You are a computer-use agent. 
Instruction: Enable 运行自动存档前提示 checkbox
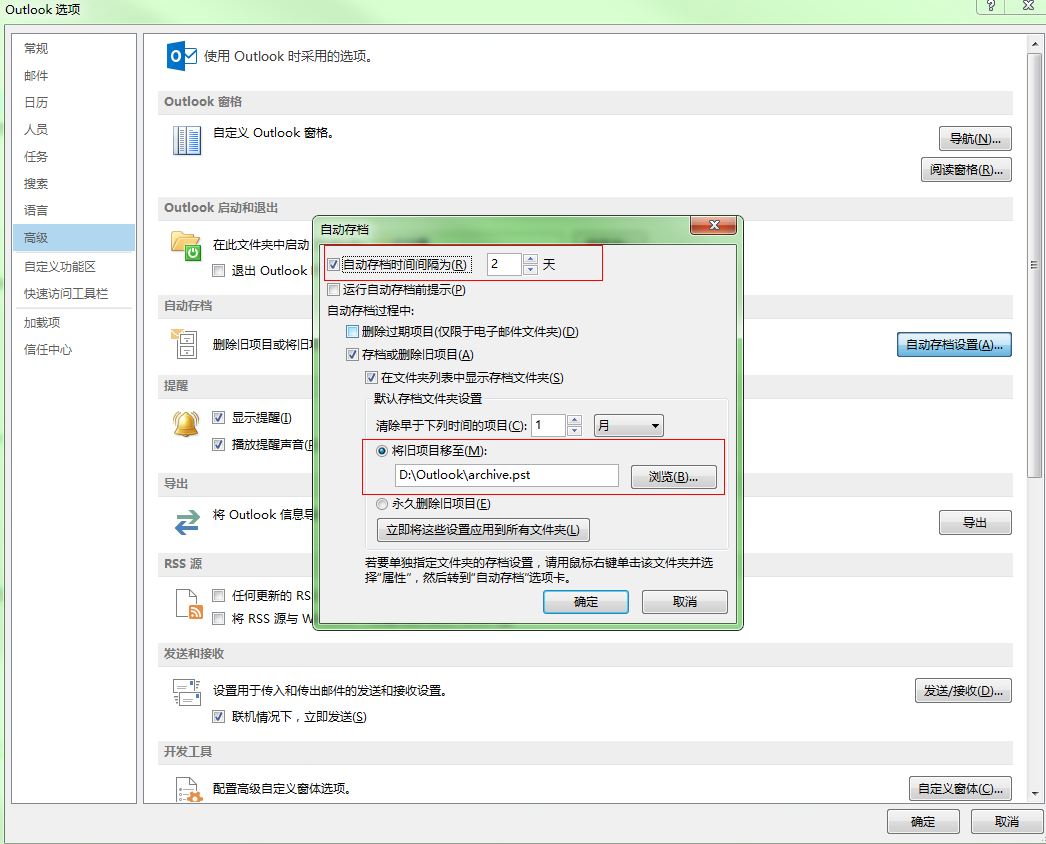point(334,290)
